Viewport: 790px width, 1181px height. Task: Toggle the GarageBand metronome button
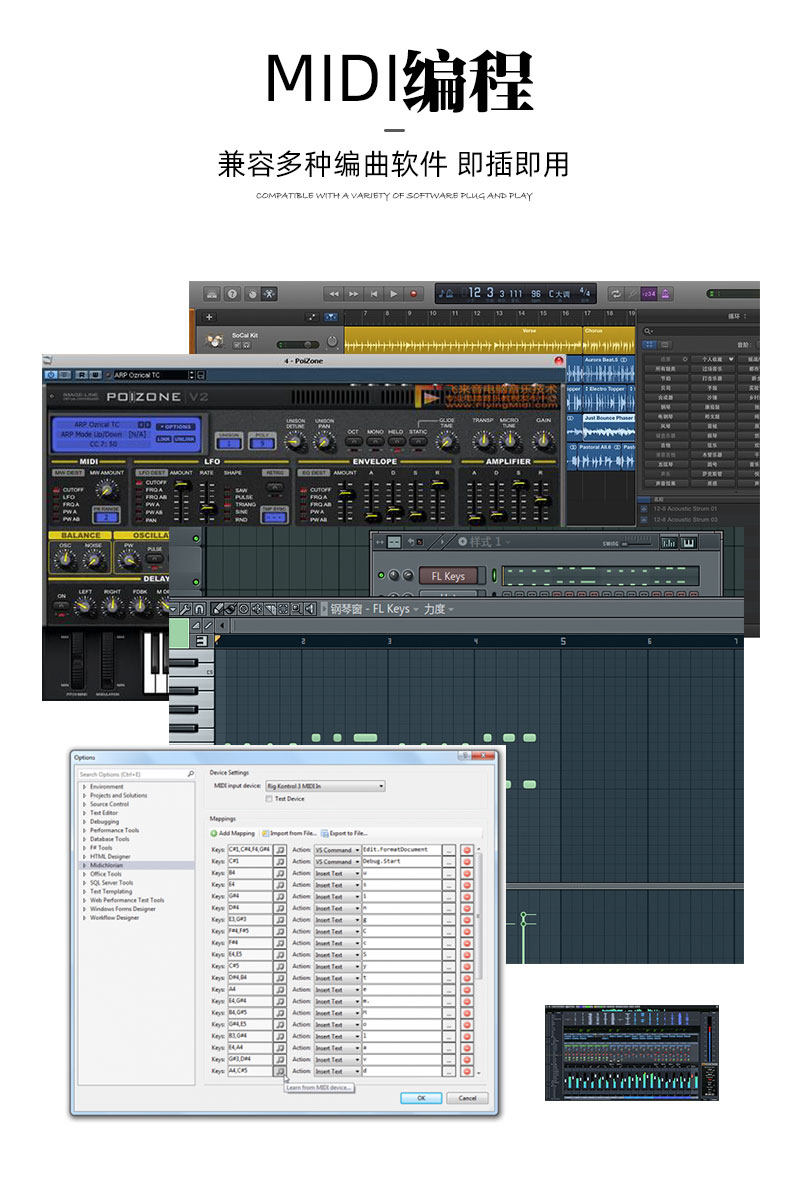tap(666, 294)
